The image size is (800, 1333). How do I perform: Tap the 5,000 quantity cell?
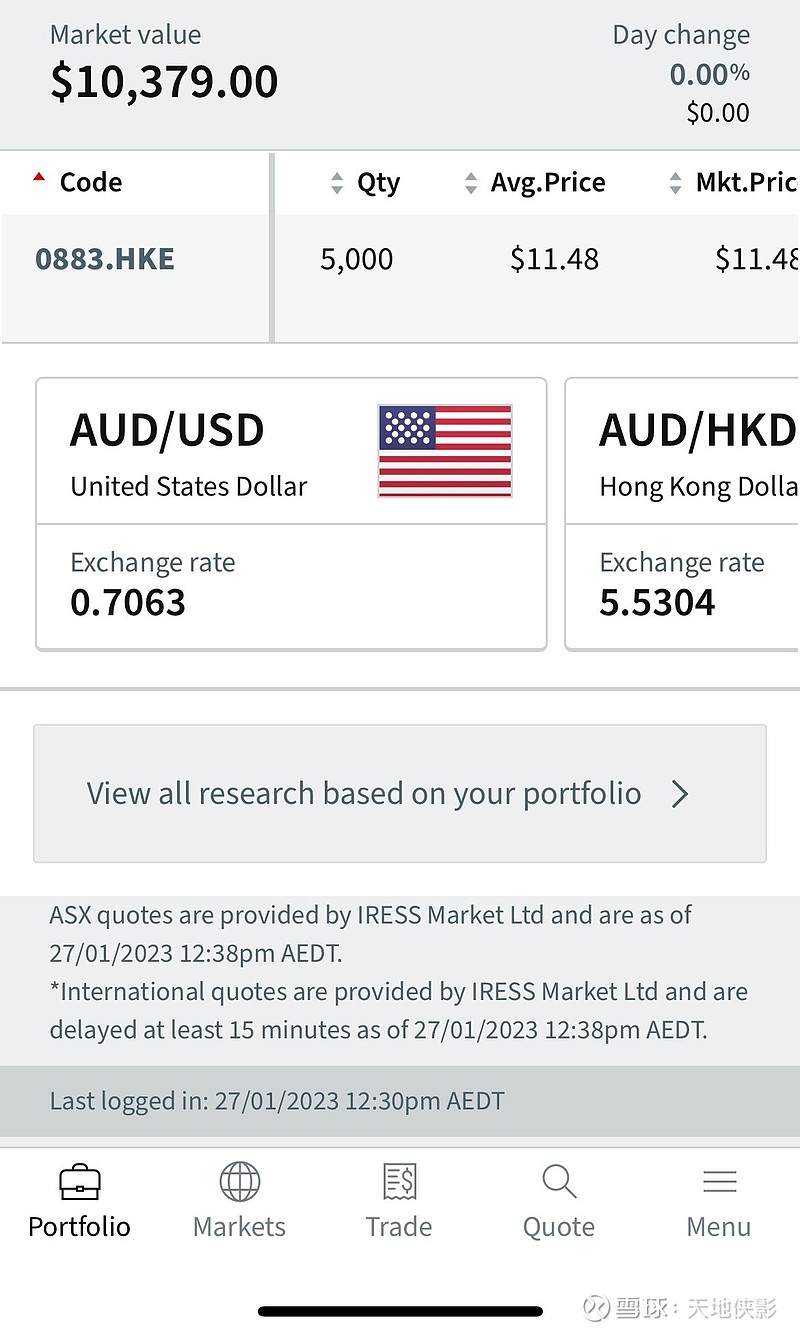pos(357,260)
